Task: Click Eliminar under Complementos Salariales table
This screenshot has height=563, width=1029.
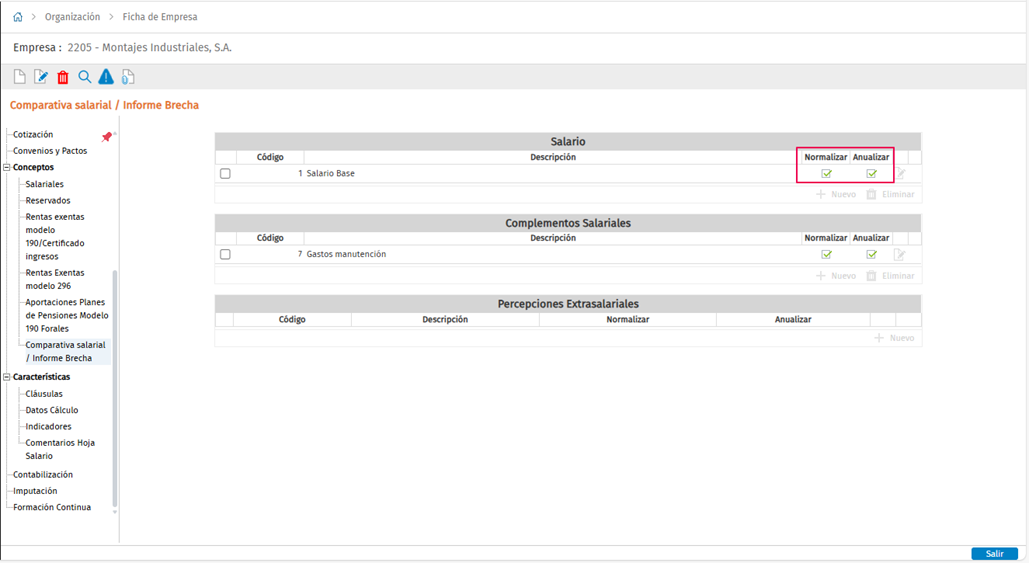Action: 891,276
